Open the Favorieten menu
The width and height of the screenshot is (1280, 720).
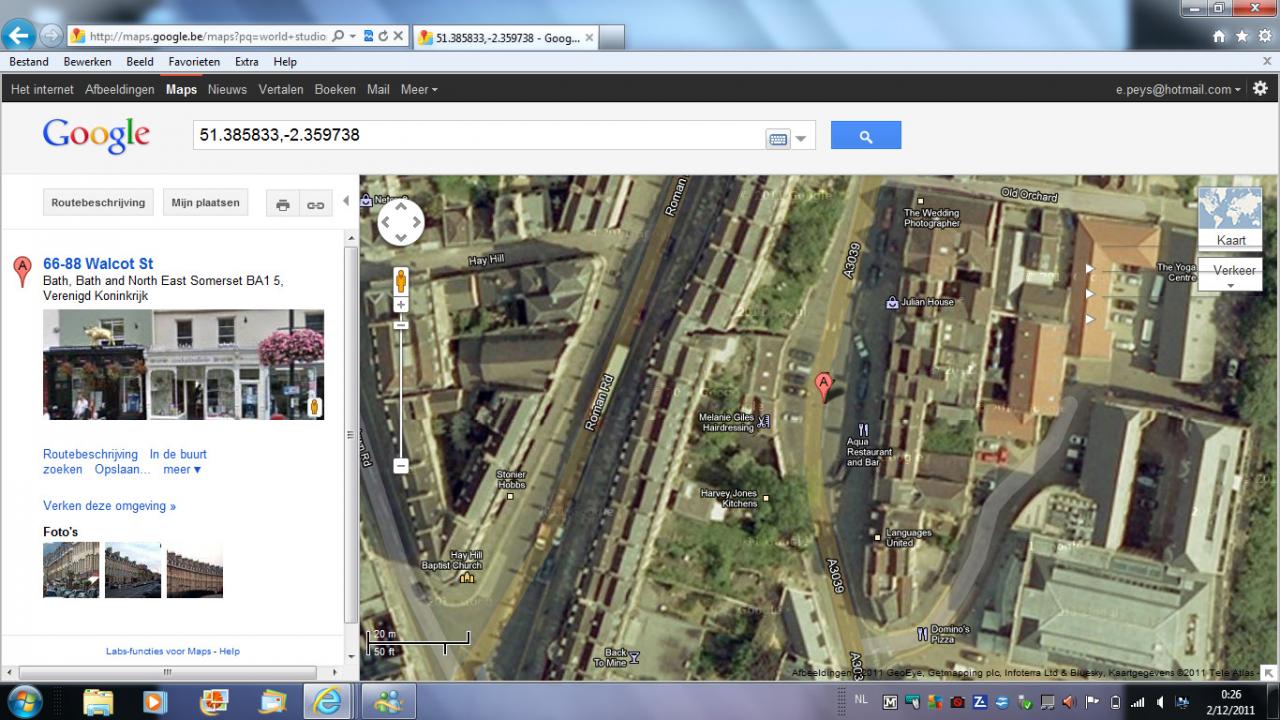pos(194,62)
